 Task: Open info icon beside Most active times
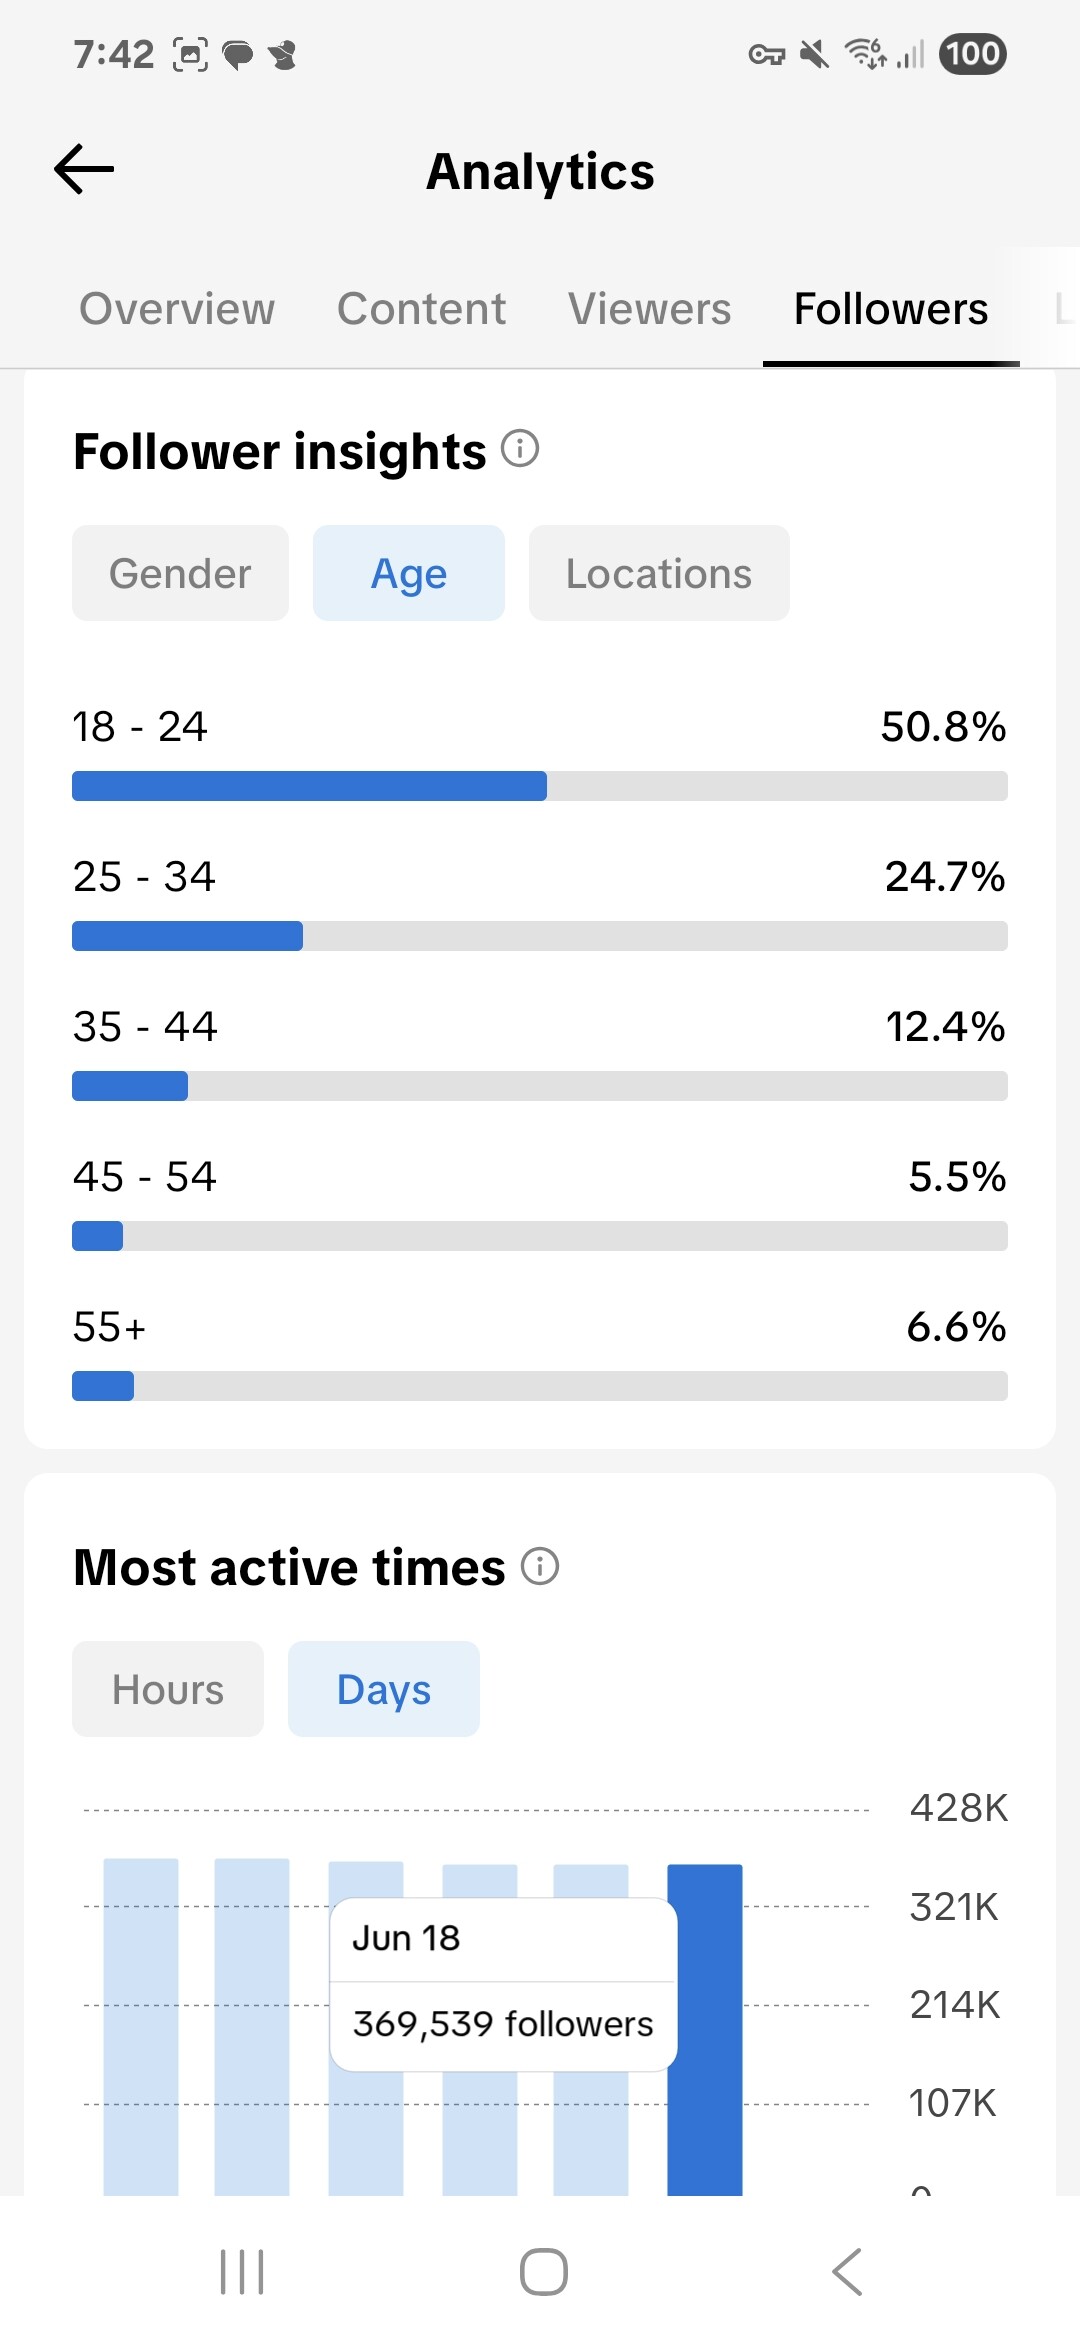pyautogui.click(x=540, y=1566)
